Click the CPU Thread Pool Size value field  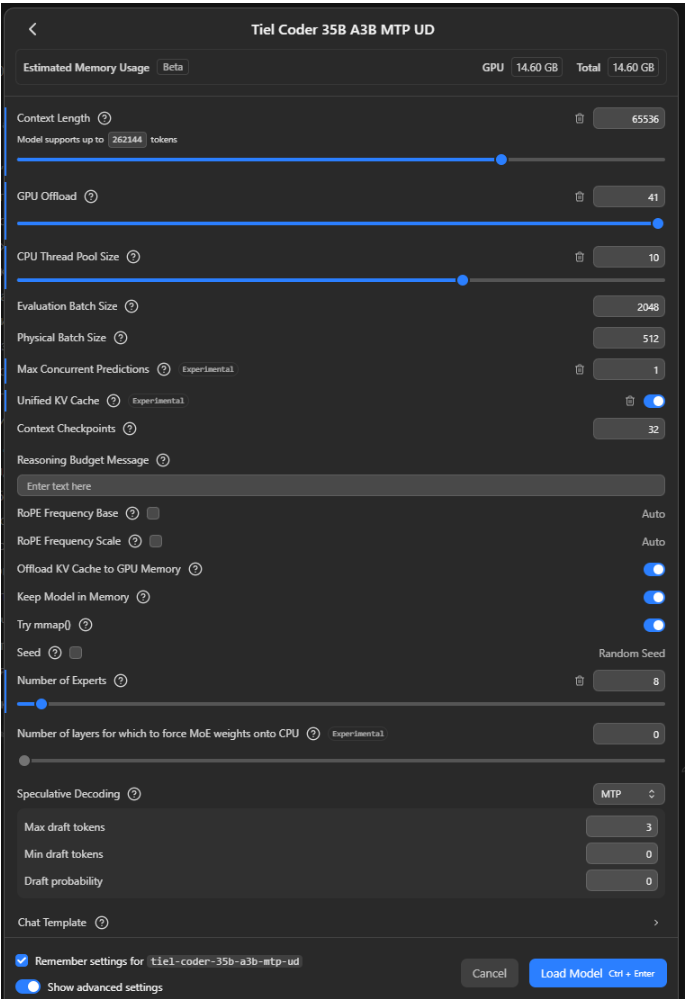(x=629, y=257)
